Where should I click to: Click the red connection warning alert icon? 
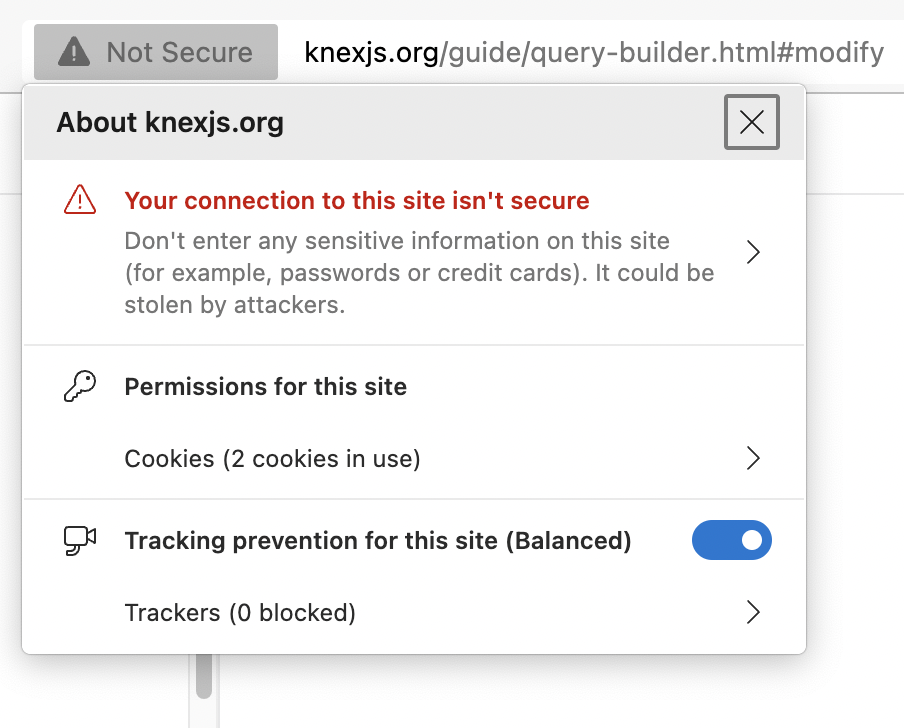pyautogui.click(x=80, y=200)
